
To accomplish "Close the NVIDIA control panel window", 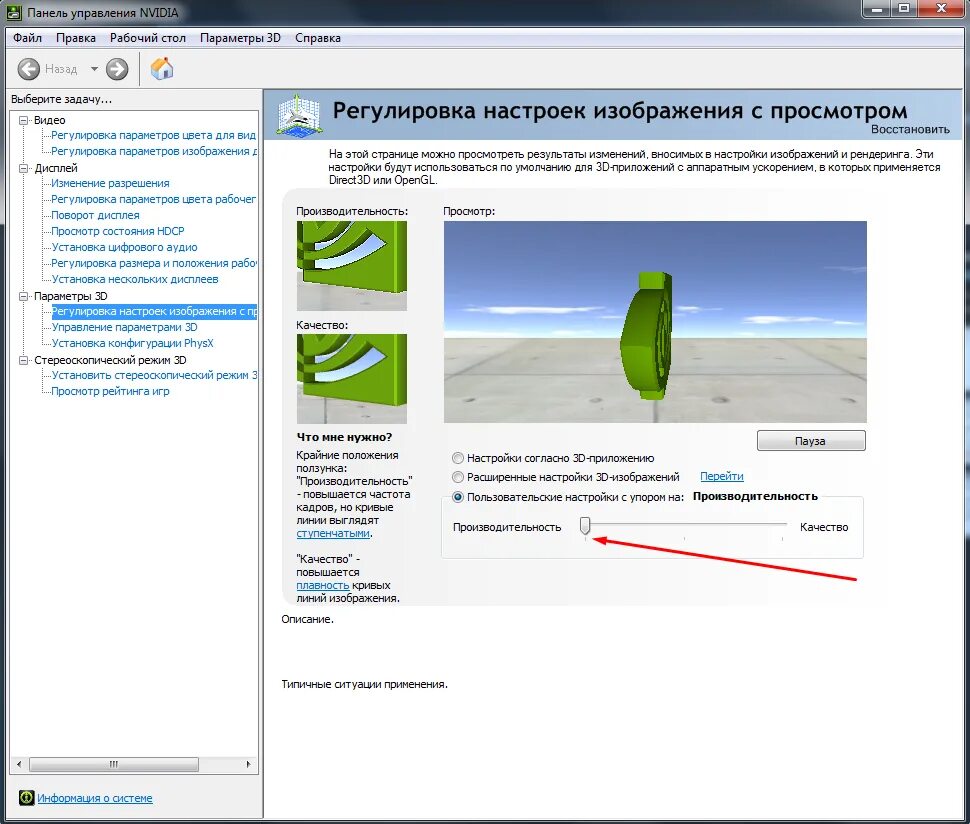I will 941,9.
